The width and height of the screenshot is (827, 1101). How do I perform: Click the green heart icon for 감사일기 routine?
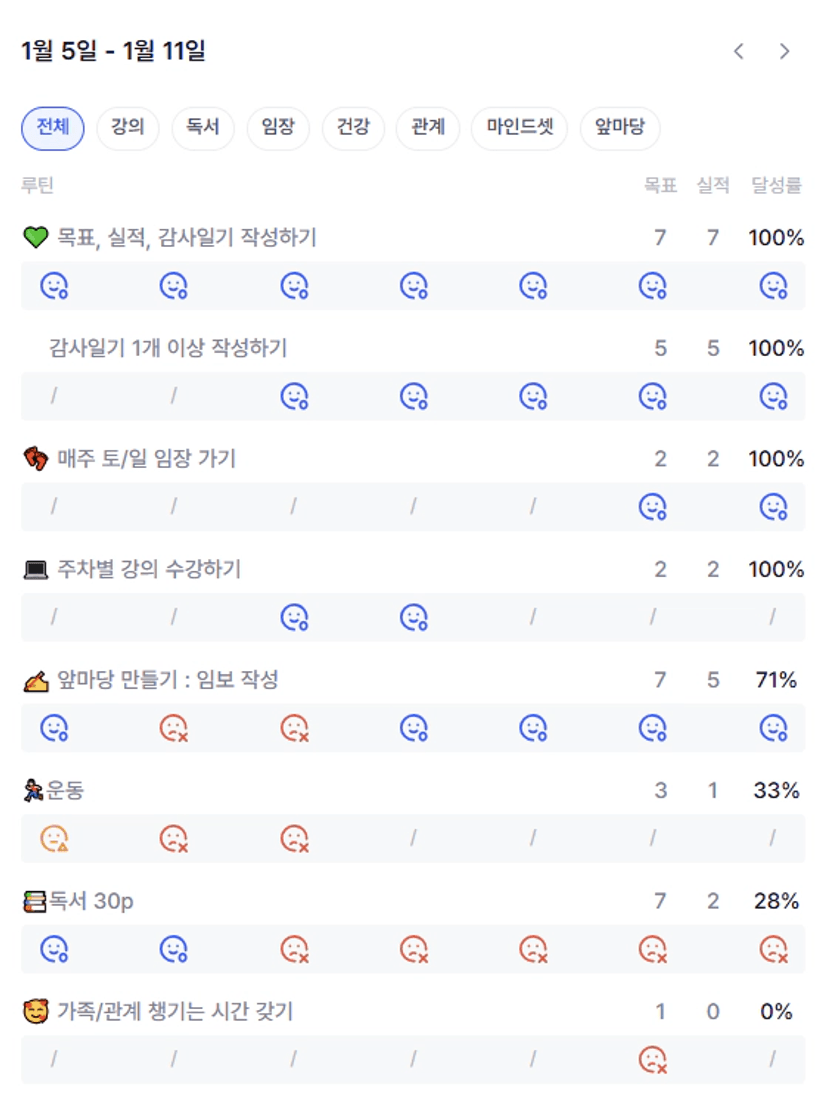pos(35,238)
